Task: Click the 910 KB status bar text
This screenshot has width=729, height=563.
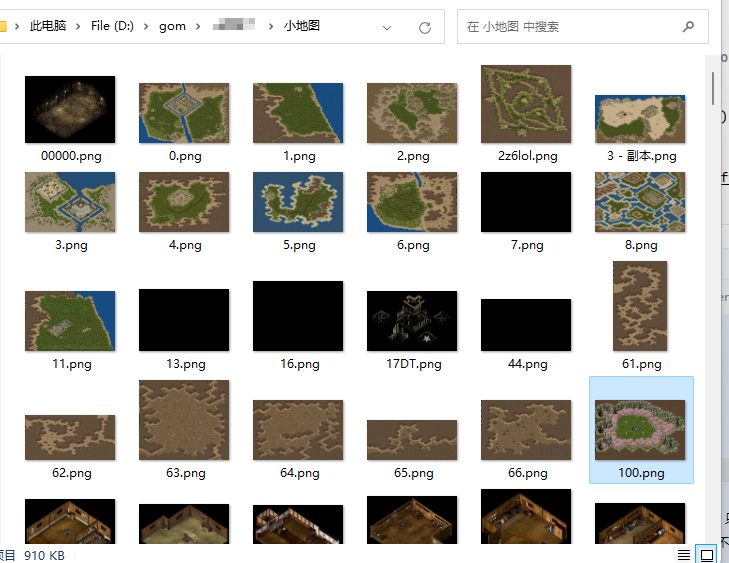Action: click(x=44, y=556)
